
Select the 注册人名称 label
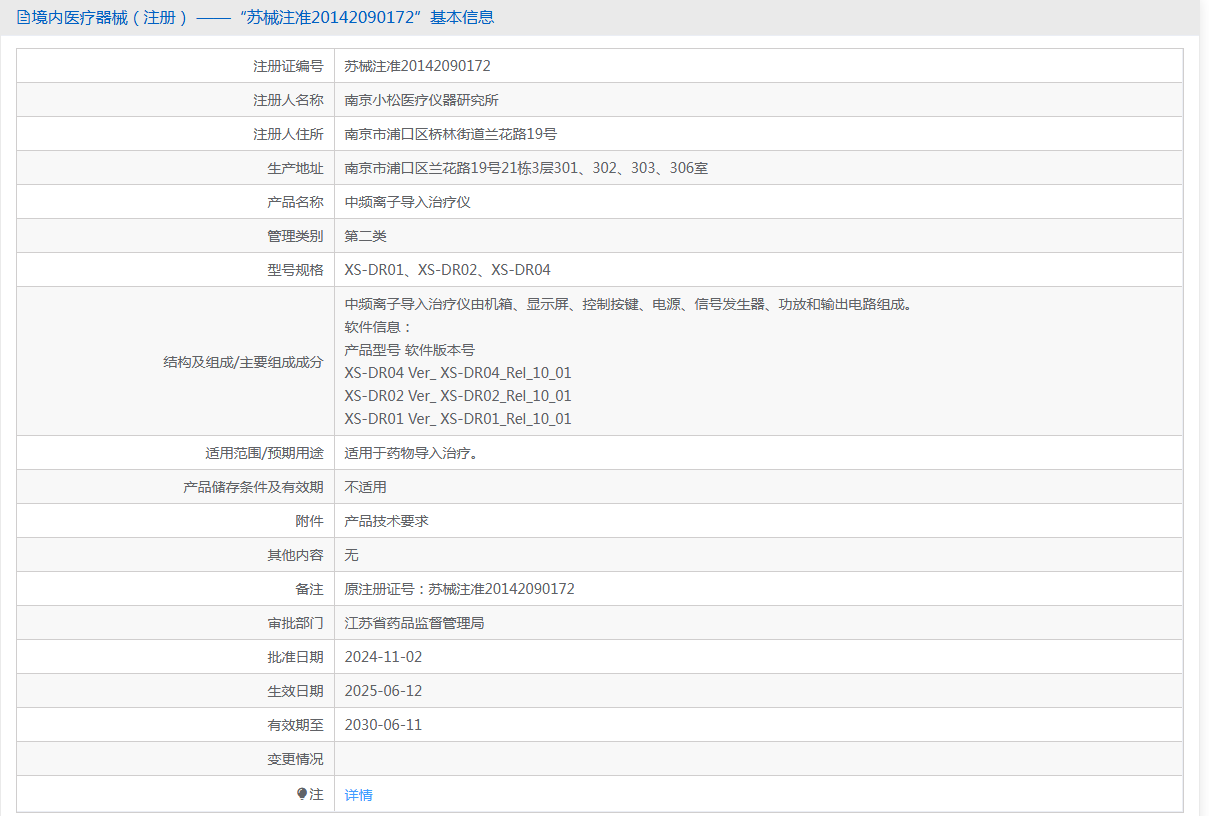pos(288,100)
